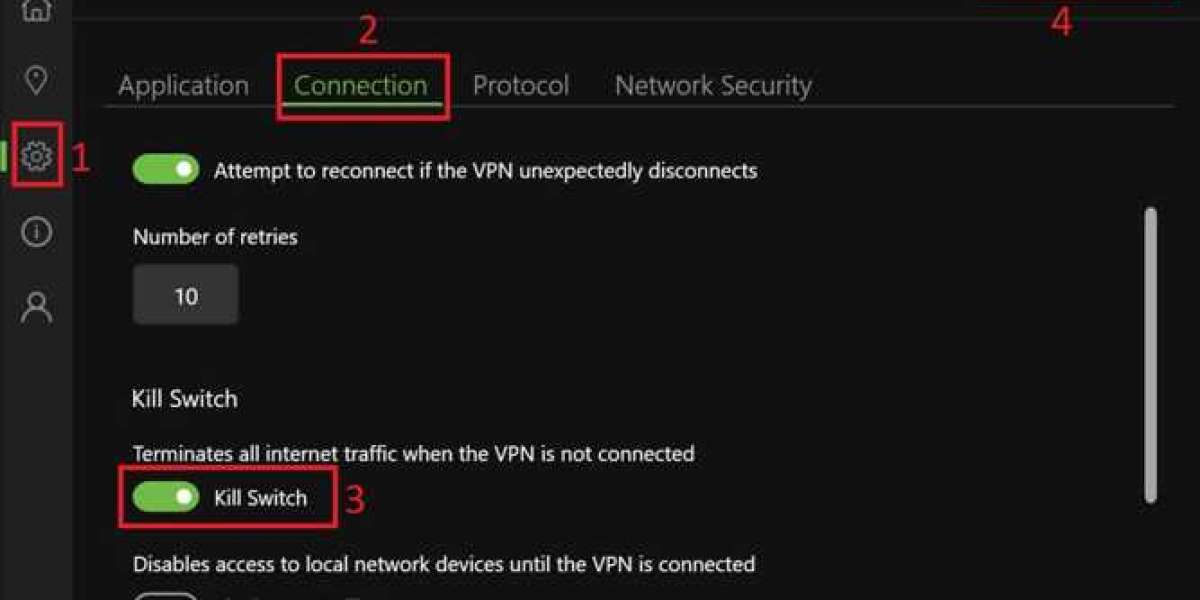Open the Protocol tab
This screenshot has width=1200, height=600.
522,85
